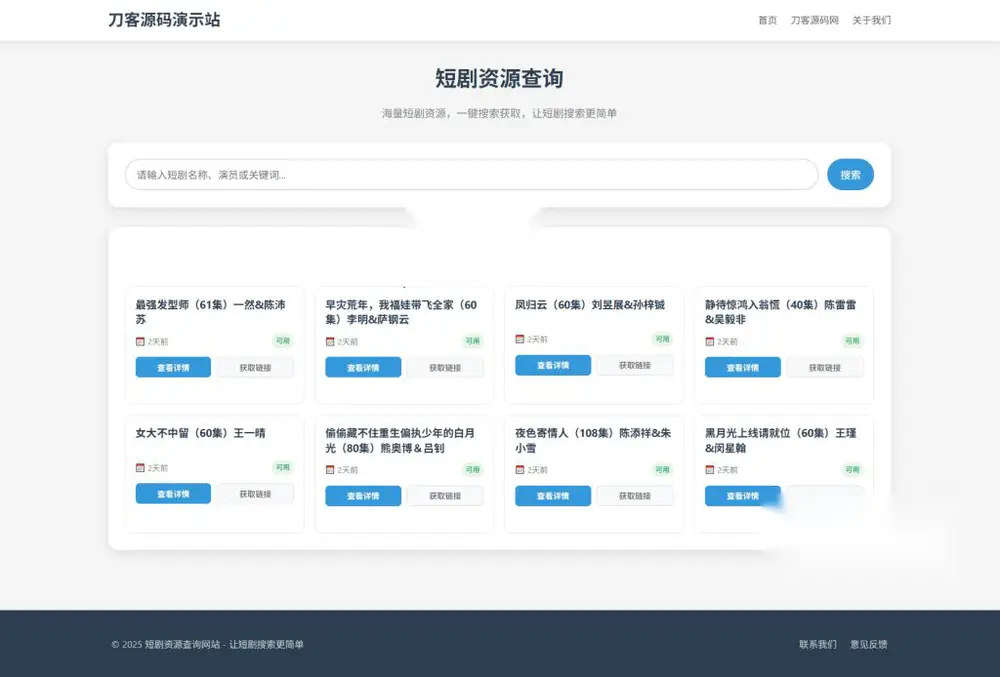Click calendar icon on 早灾荒年 card
This screenshot has height=677, width=1000.
coord(330,342)
